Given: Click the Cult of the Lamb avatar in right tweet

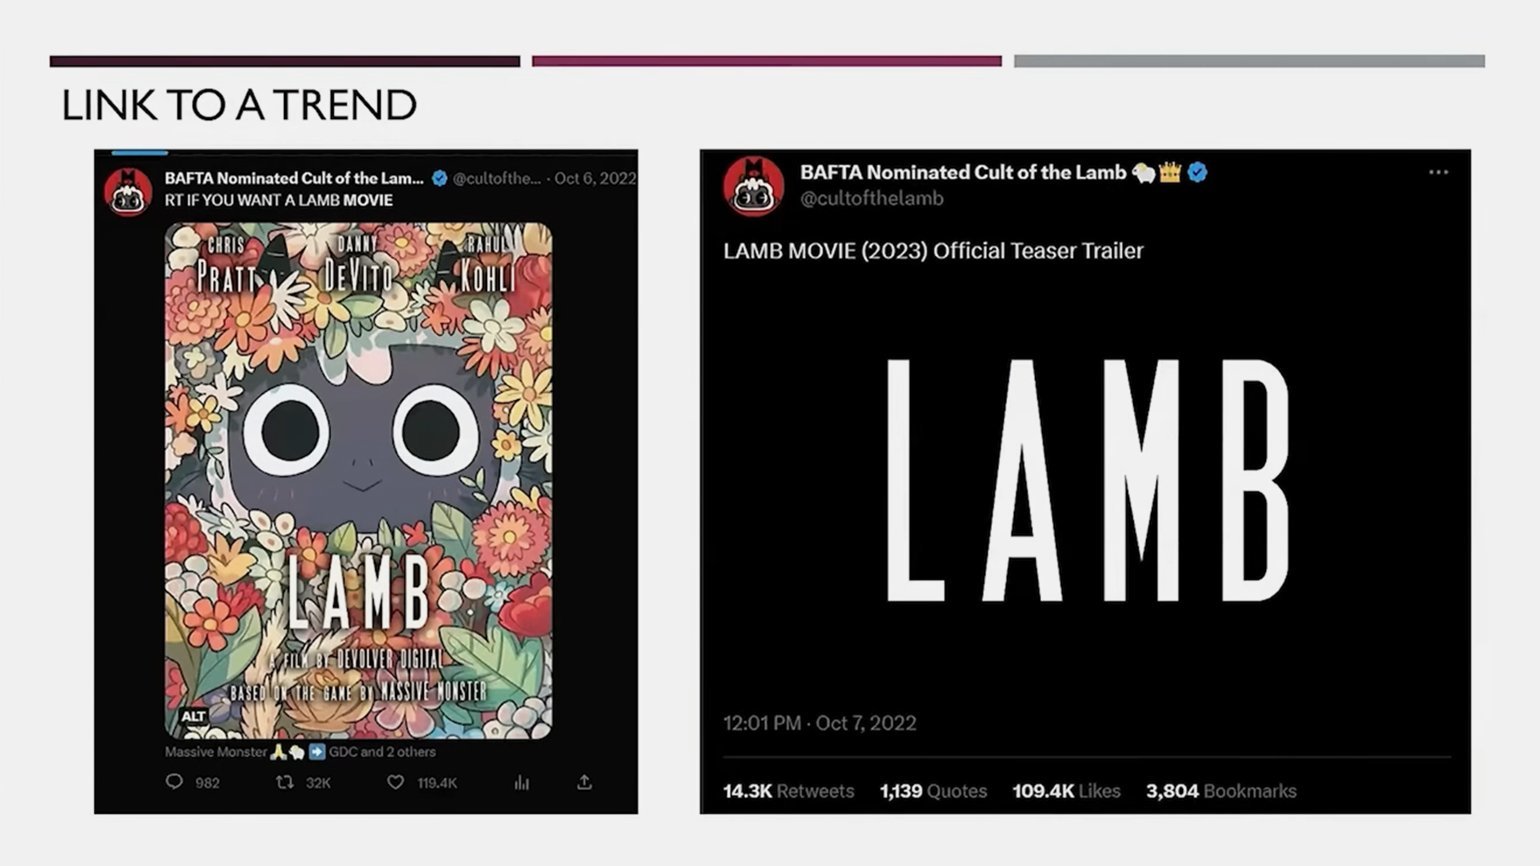Looking at the screenshot, I should coord(754,186).
